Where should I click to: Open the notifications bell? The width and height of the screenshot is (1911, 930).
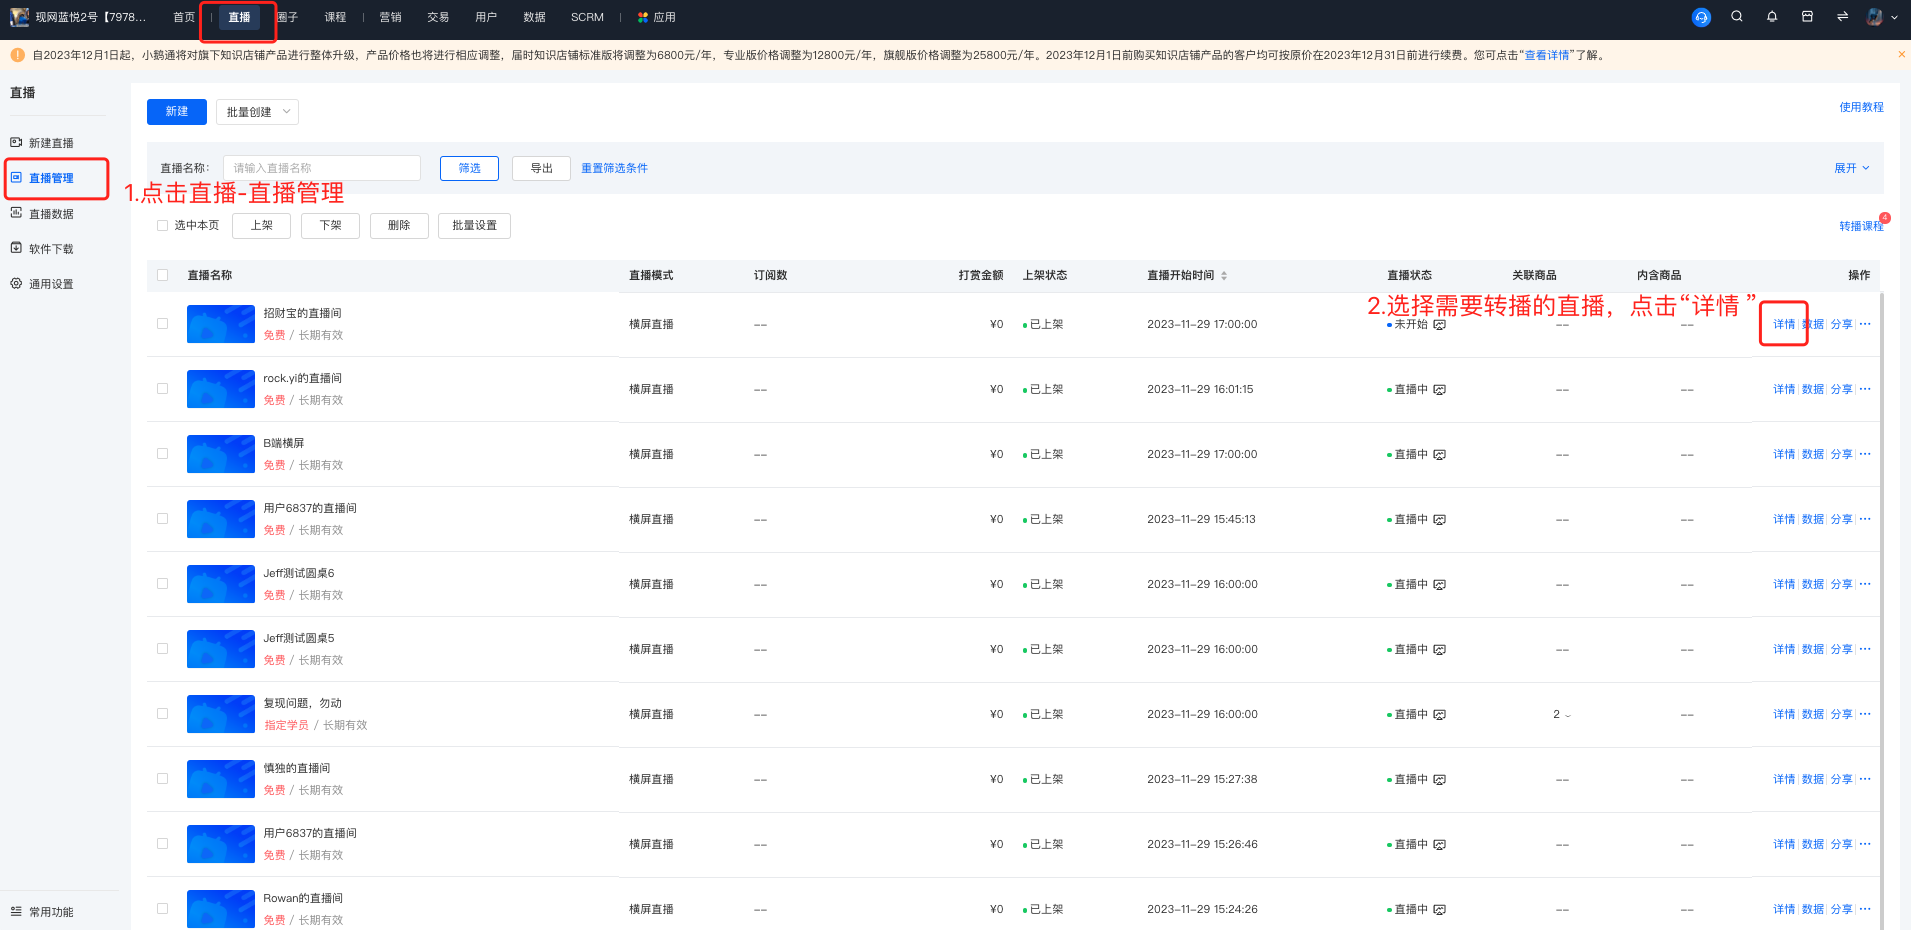coord(1772,16)
